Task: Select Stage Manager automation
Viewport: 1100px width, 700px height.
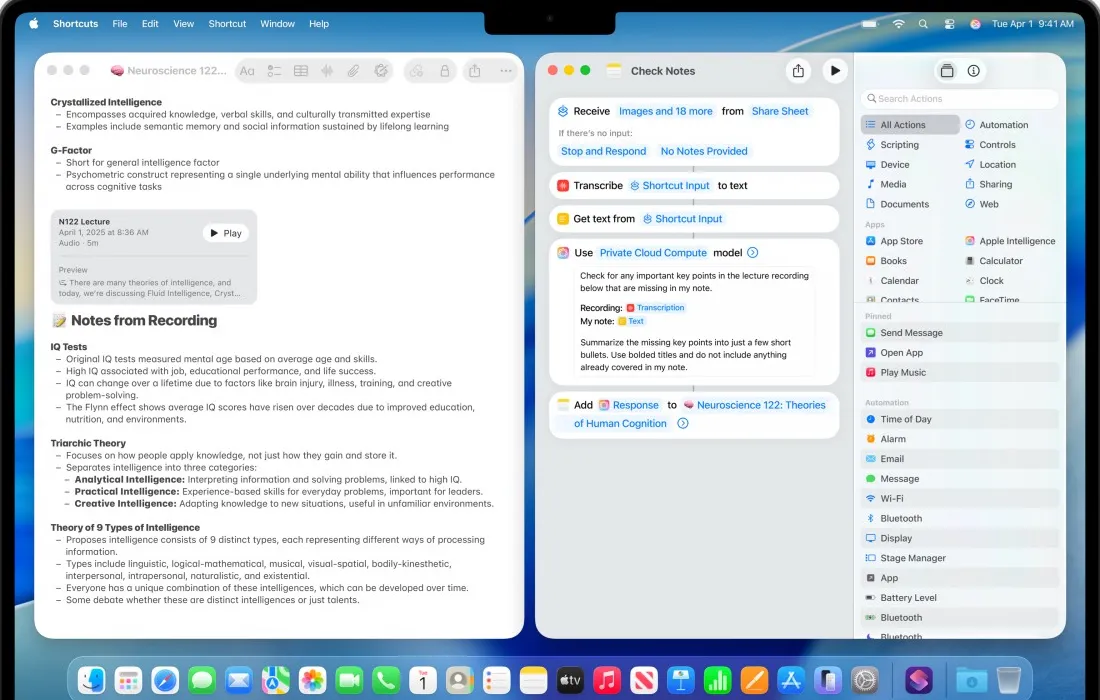Action: coord(960,558)
